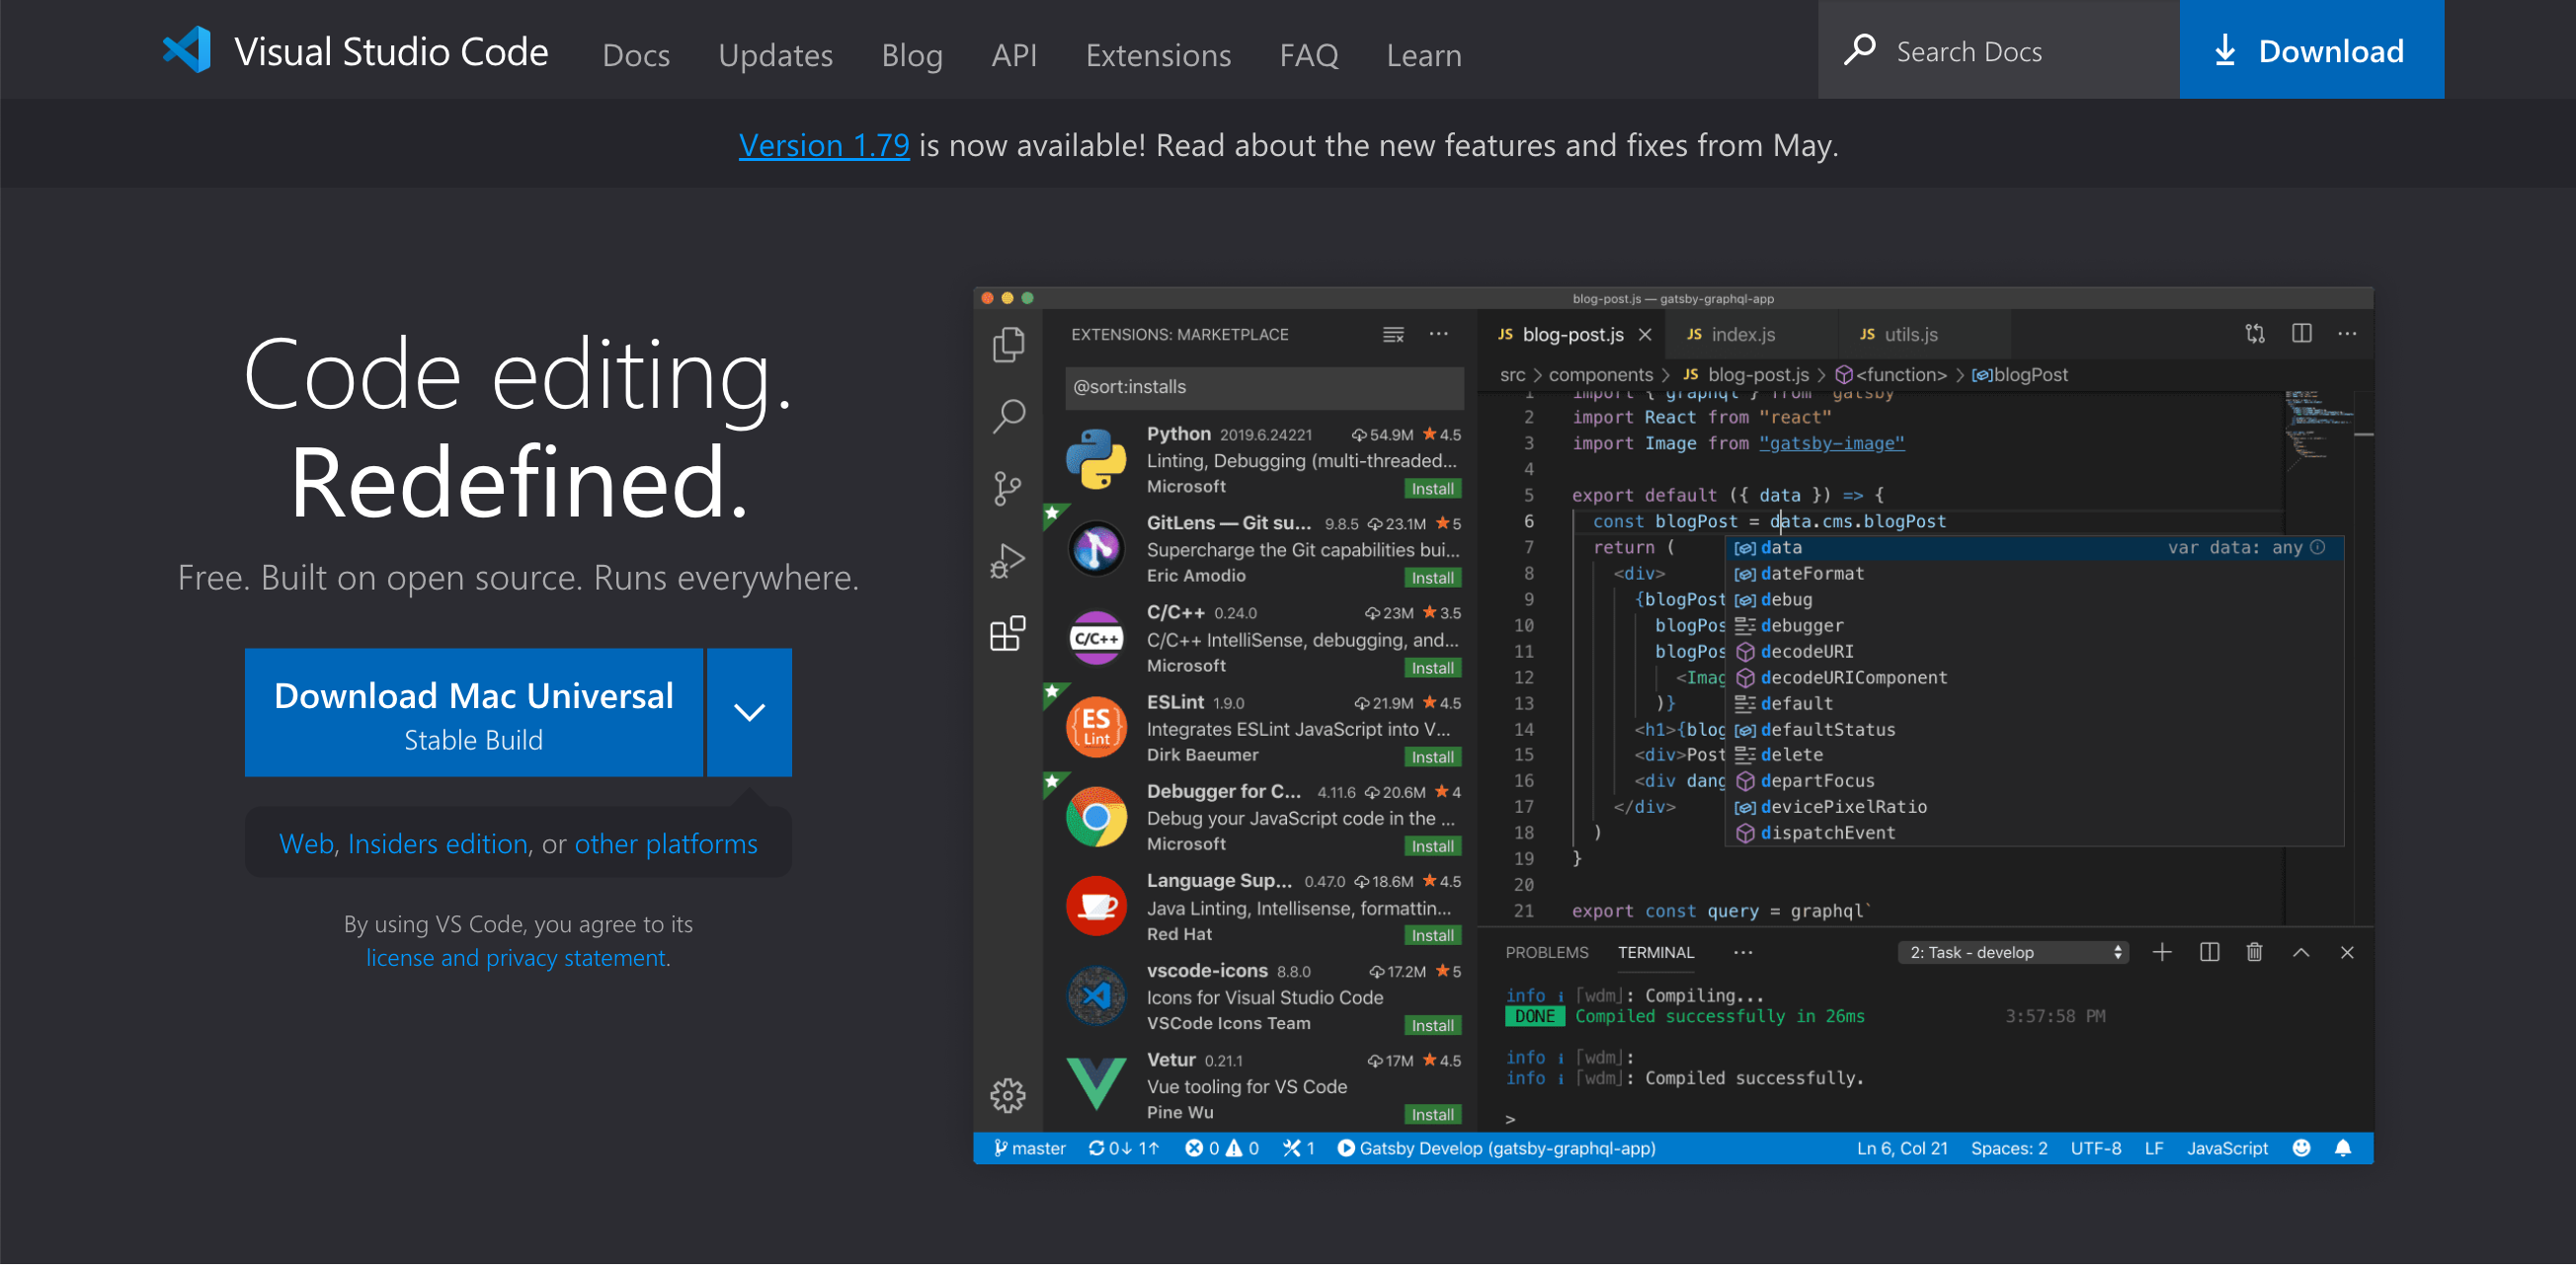Switch to the index.js editor tab
This screenshot has width=2576, height=1270.
point(1750,335)
